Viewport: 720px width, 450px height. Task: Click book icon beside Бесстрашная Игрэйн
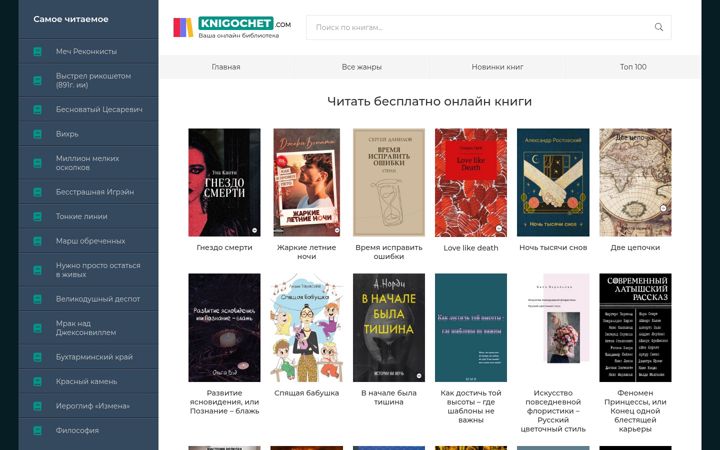[x=38, y=192]
